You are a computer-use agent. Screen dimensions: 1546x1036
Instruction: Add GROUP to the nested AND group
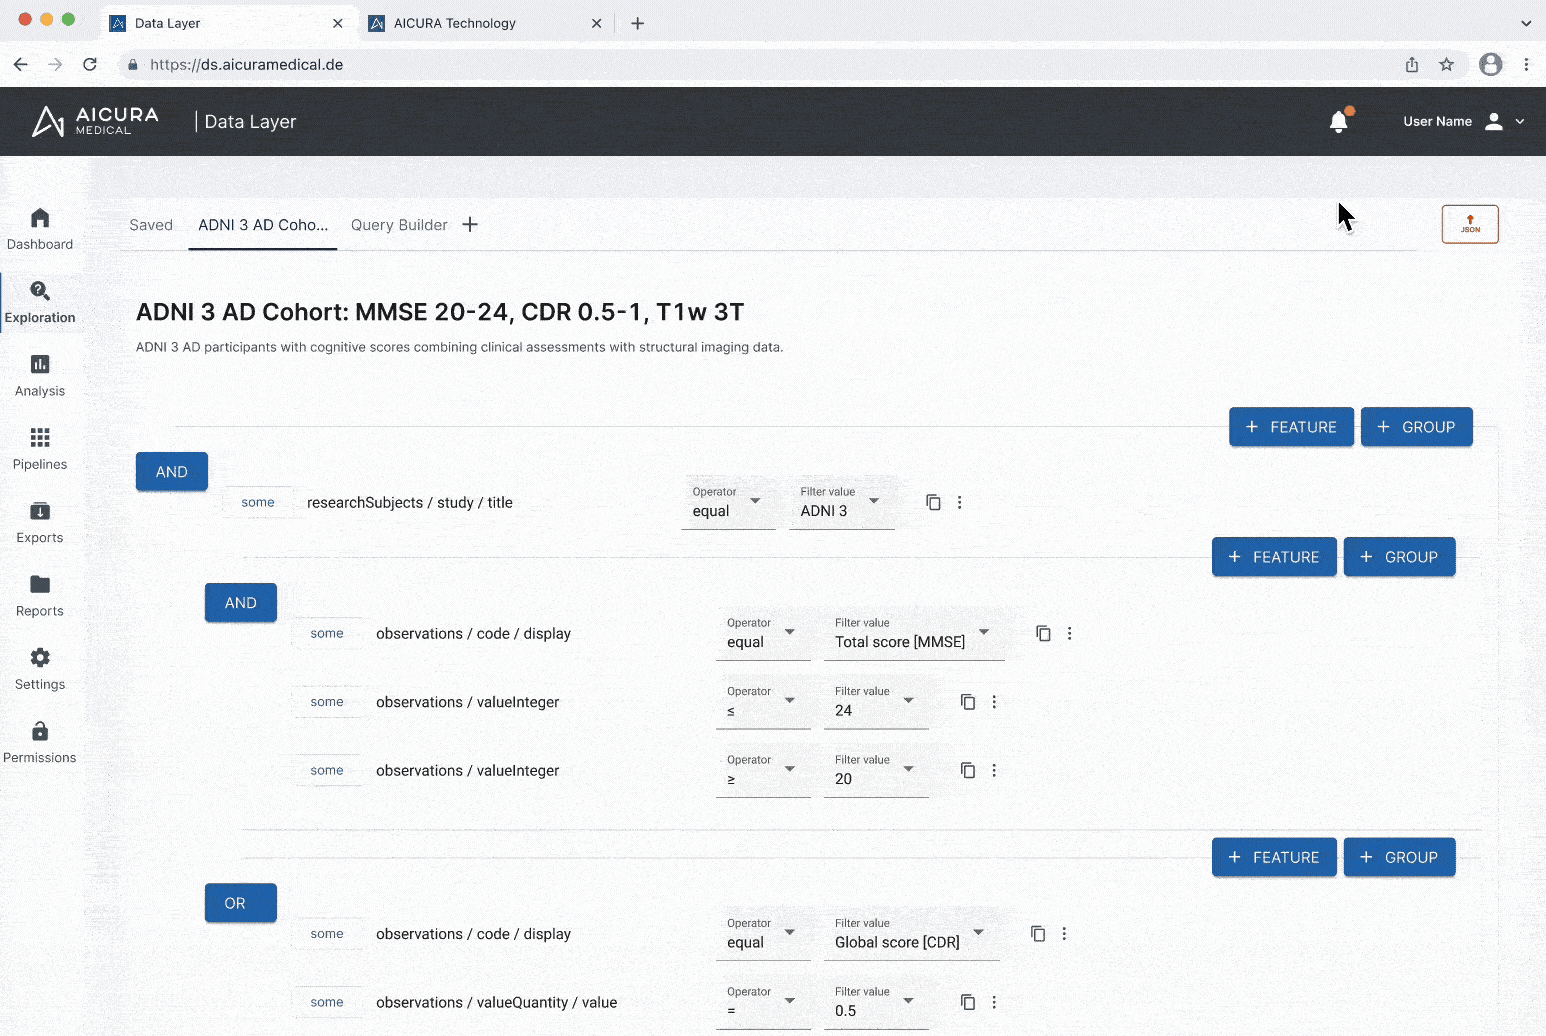[1399, 557]
